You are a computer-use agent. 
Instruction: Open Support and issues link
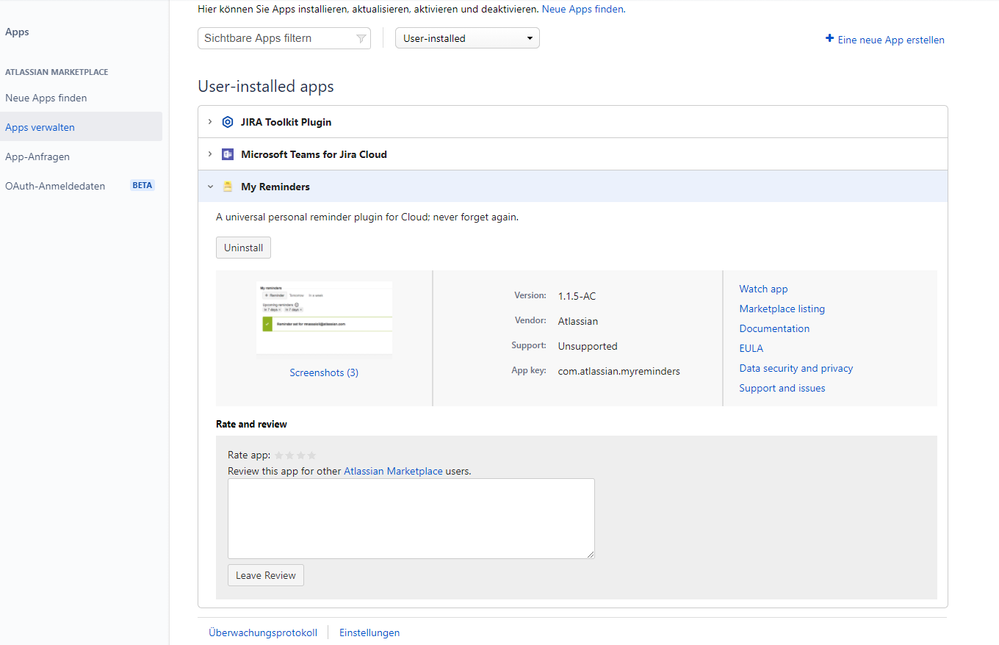tap(782, 388)
